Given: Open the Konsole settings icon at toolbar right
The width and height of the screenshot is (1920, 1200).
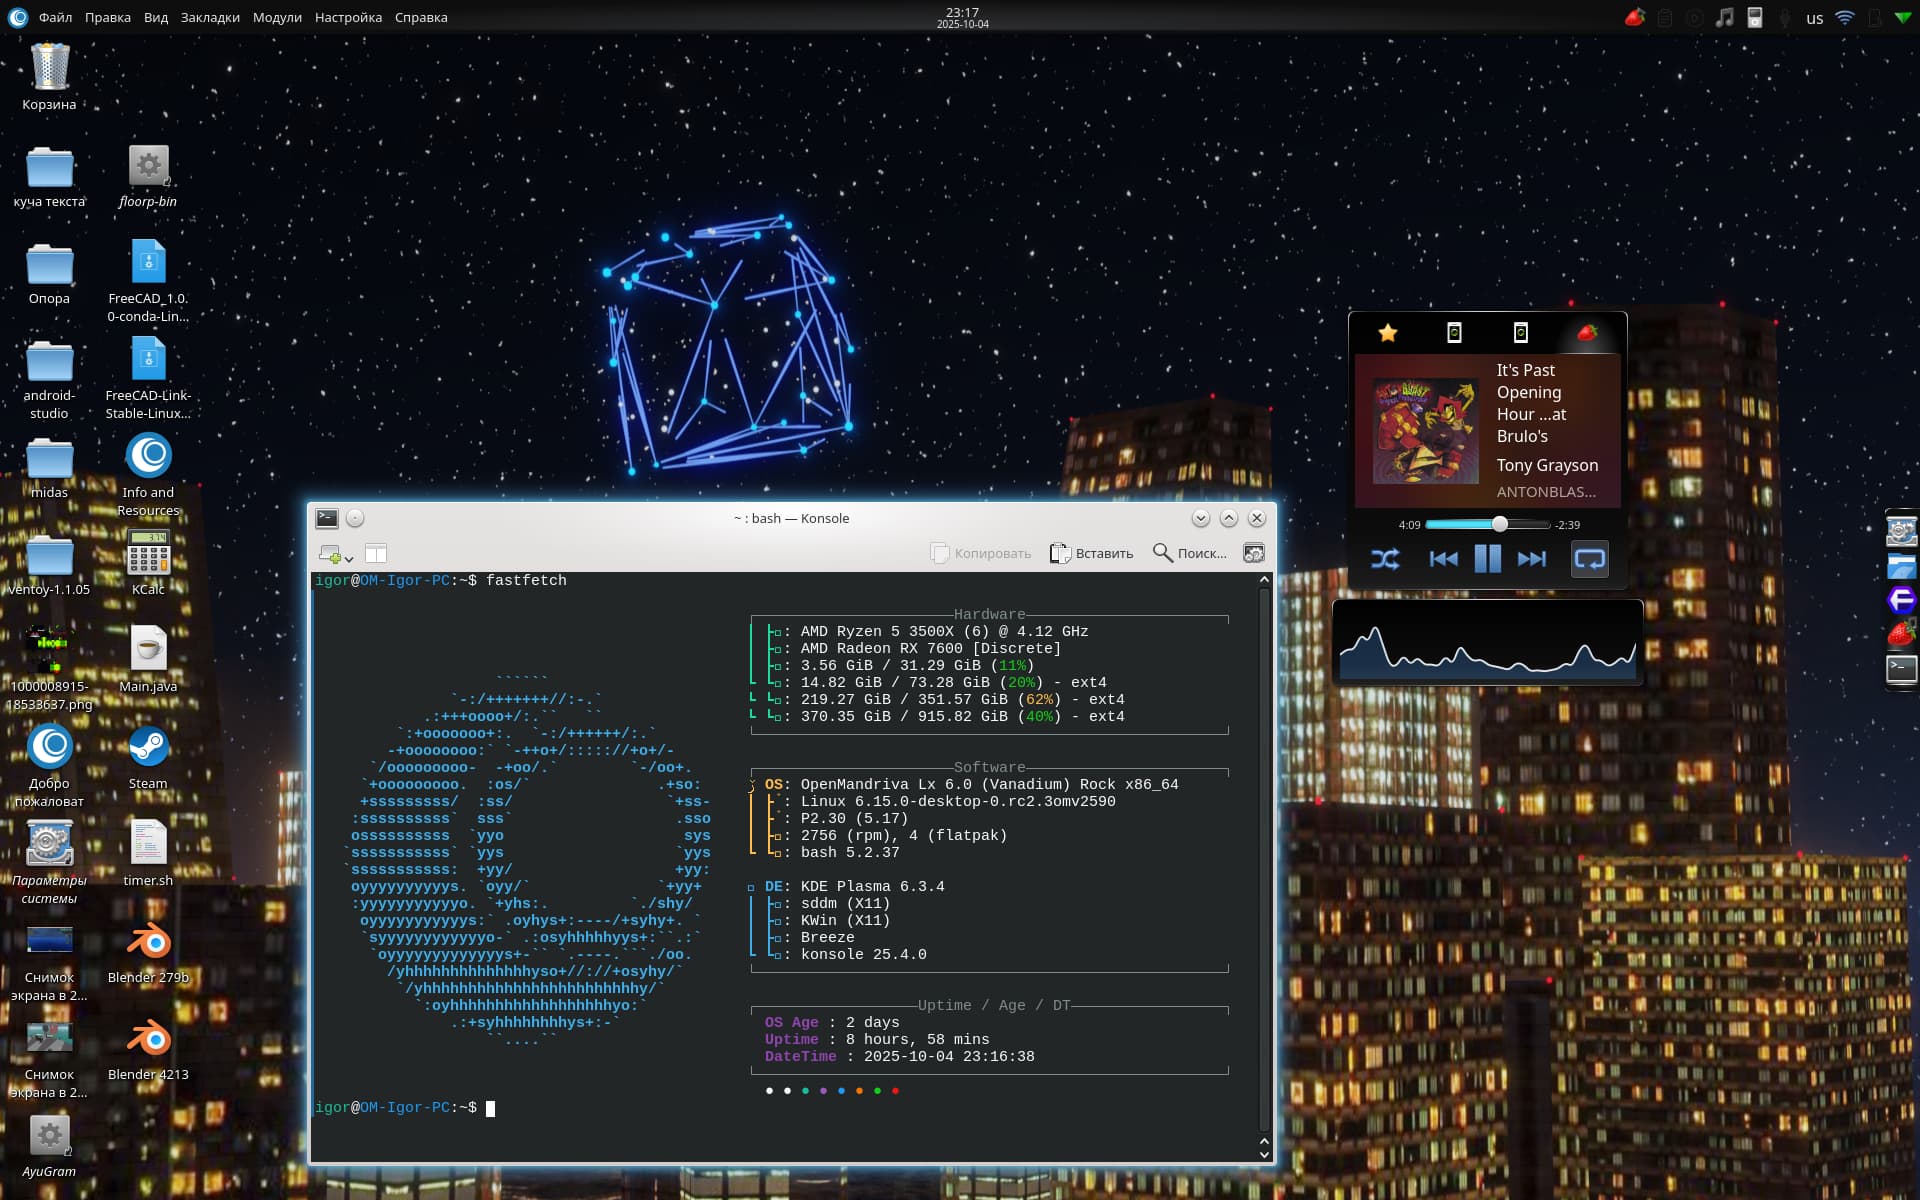Looking at the screenshot, I should [1253, 553].
